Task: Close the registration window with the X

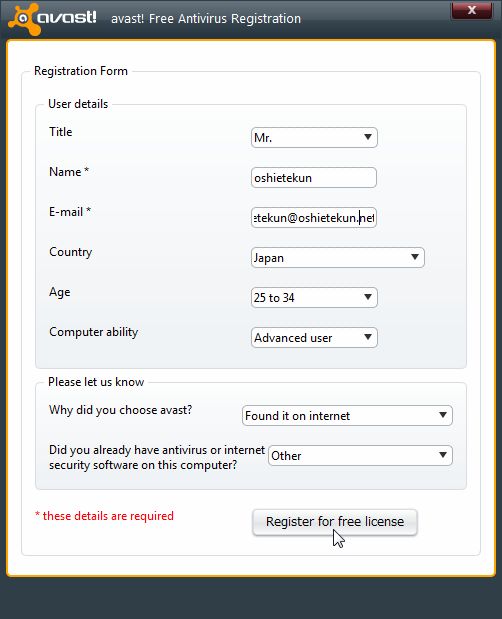Action: (472, 10)
